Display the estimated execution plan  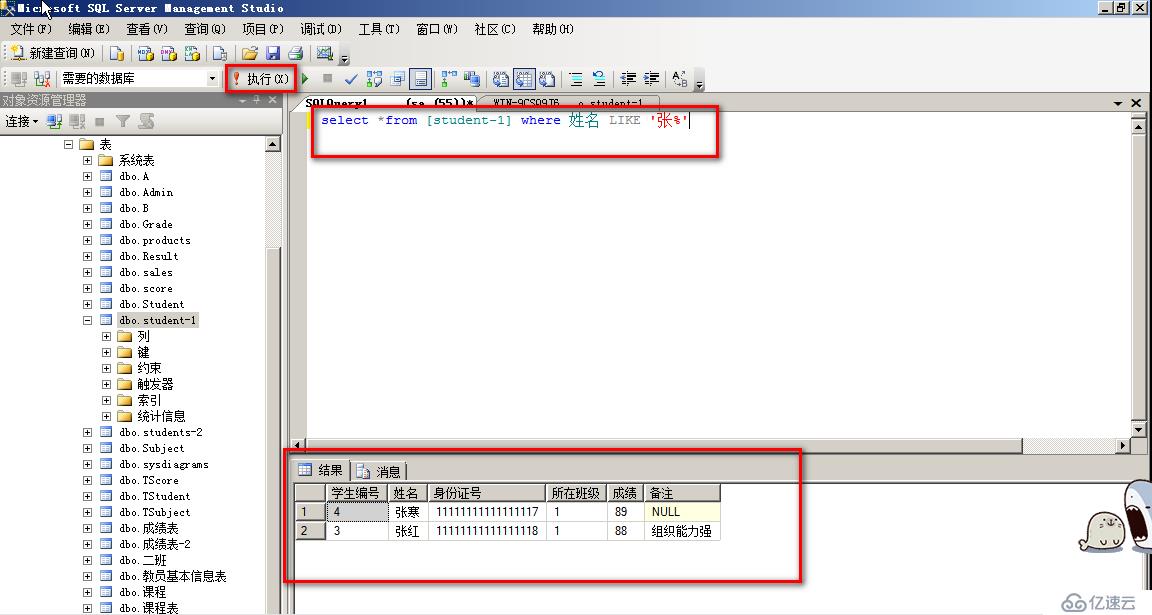coord(375,79)
